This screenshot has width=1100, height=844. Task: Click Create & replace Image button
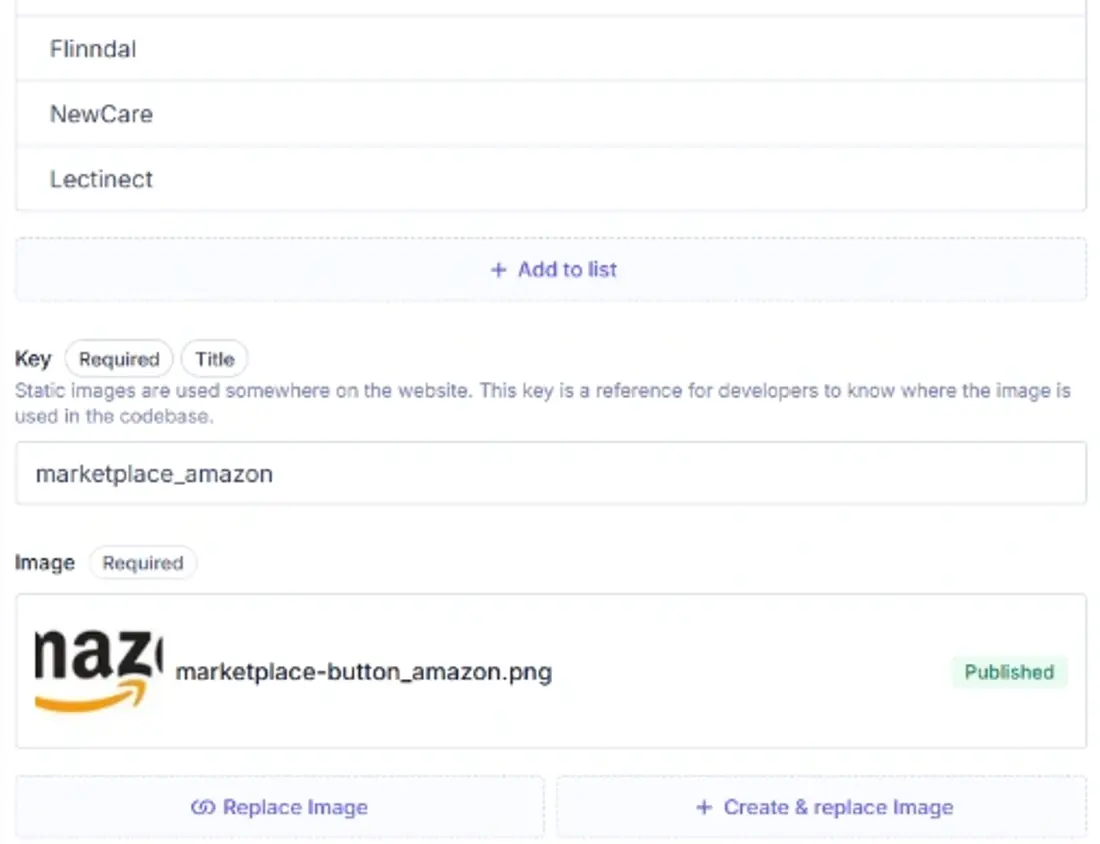click(821, 807)
